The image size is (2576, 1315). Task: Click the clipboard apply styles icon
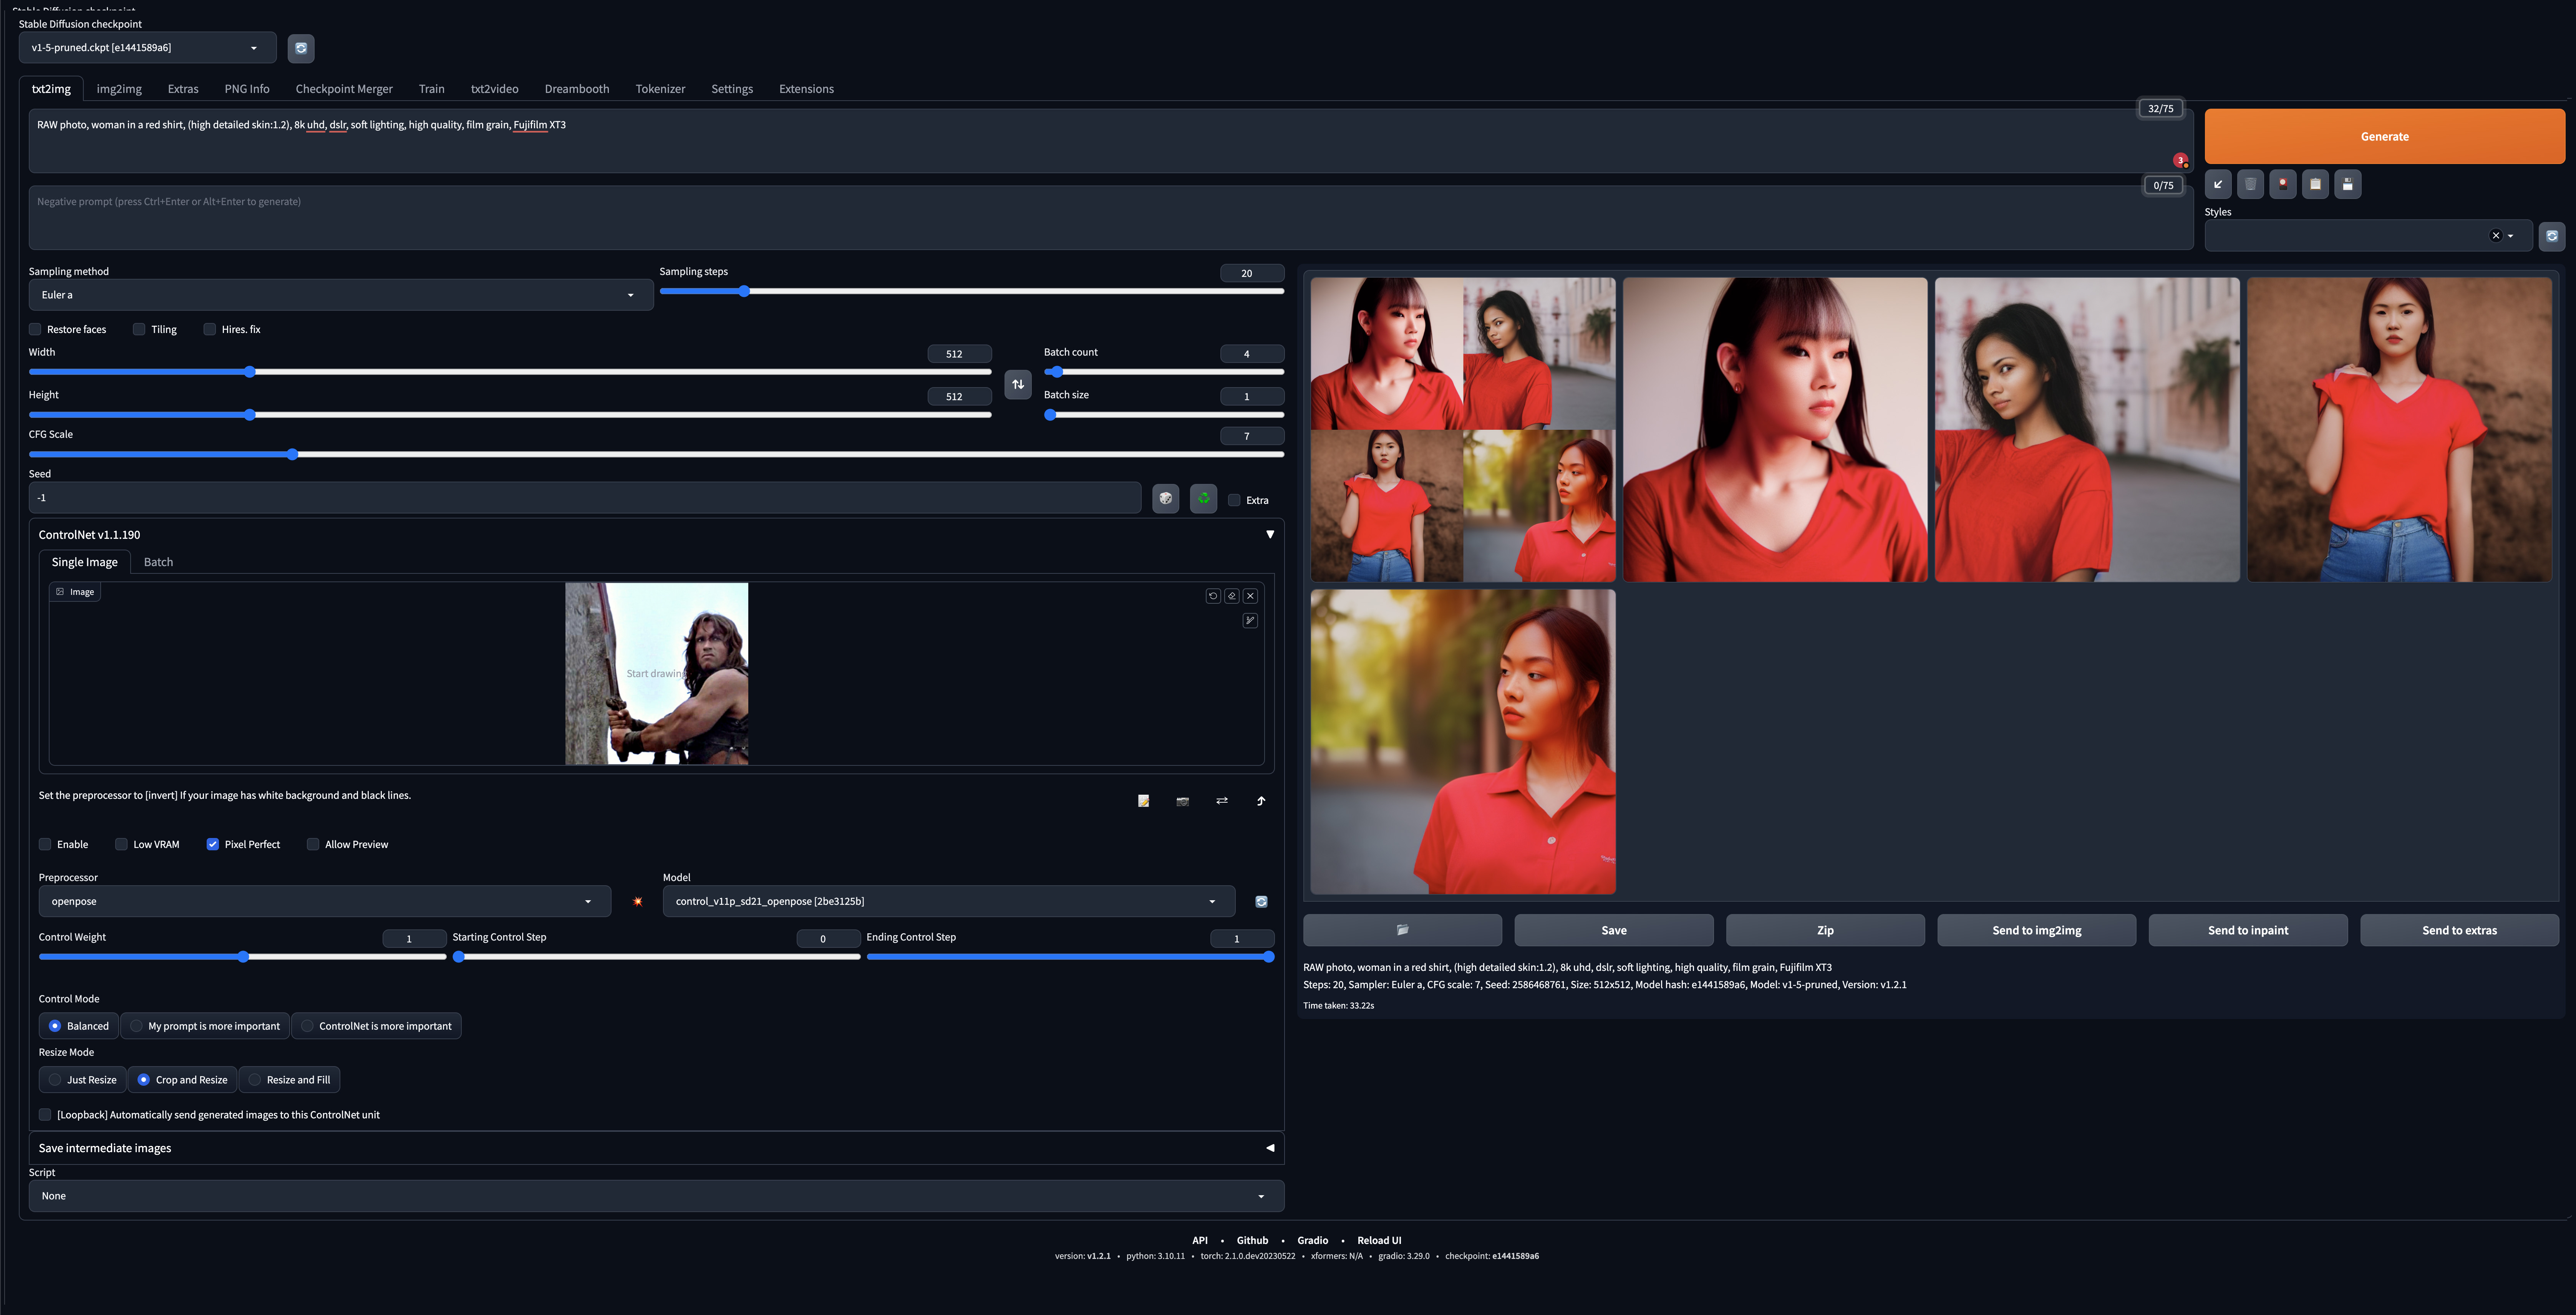click(x=2315, y=184)
